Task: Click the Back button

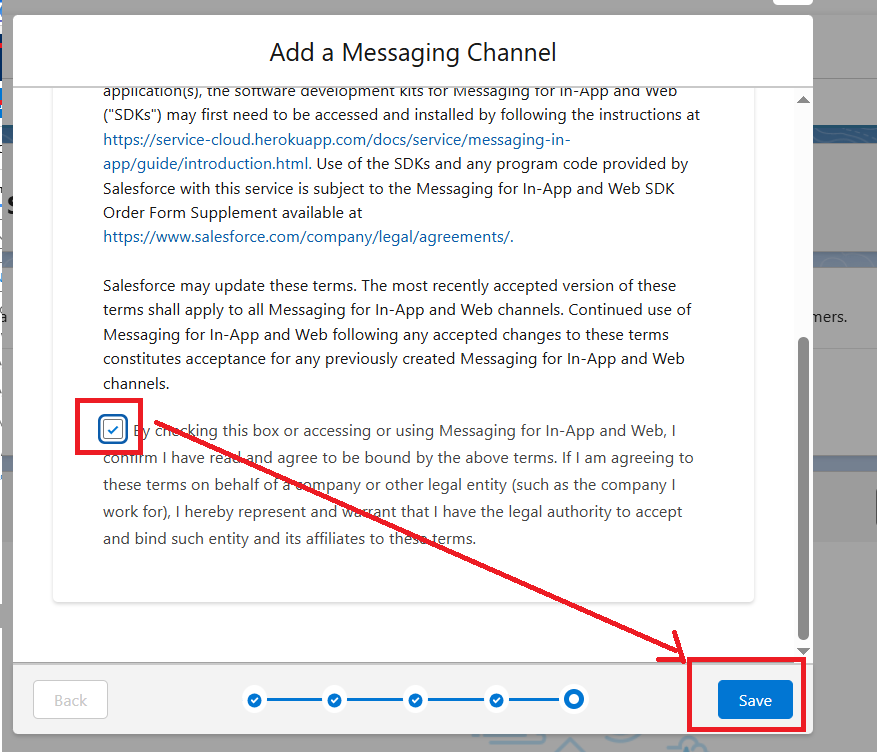Action: [x=70, y=700]
